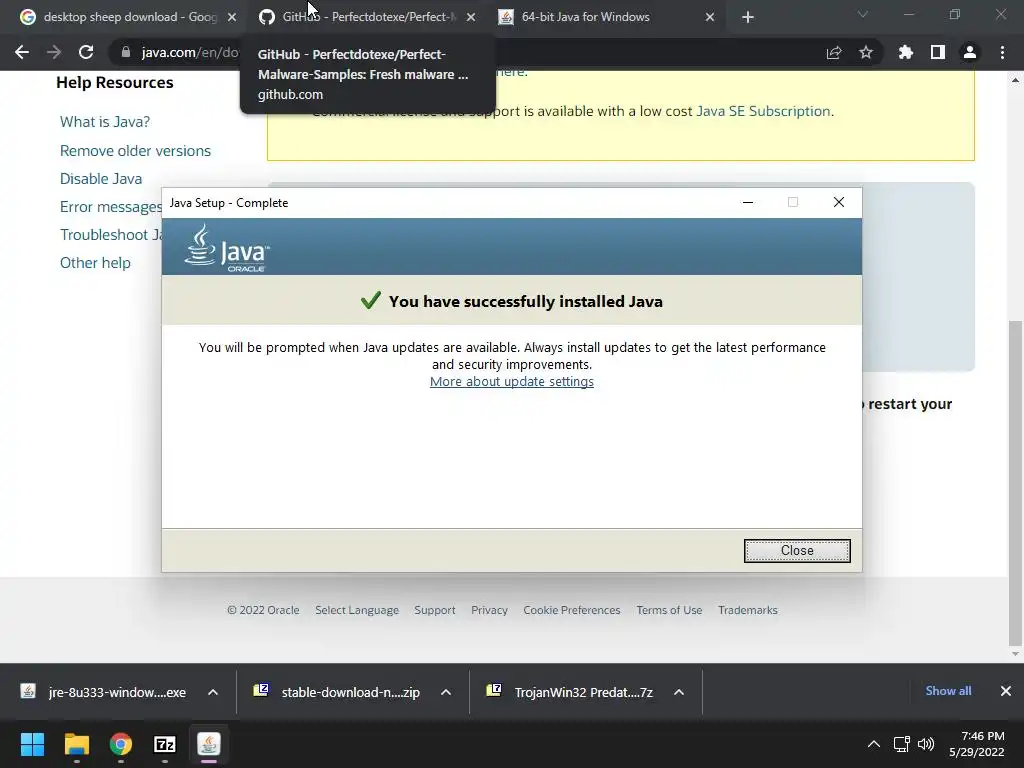This screenshot has width=1024, height=768.
Task: Open 7-Zip from taskbar
Action: pos(165,744)
